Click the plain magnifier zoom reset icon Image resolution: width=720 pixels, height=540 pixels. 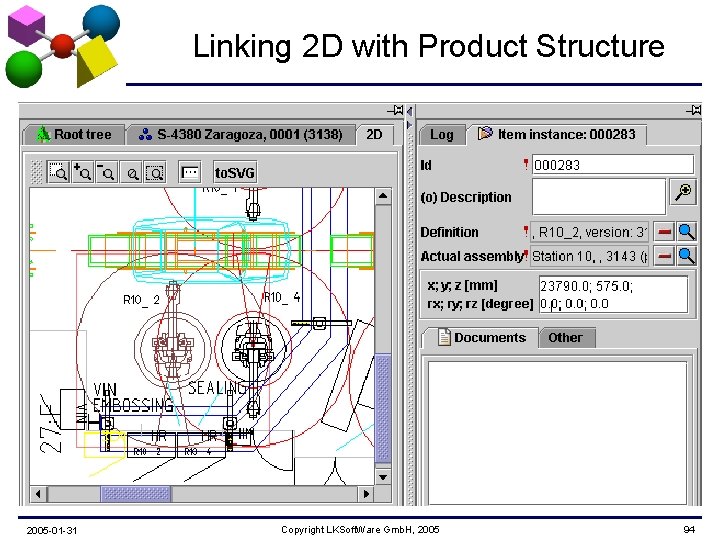[132, 173]
